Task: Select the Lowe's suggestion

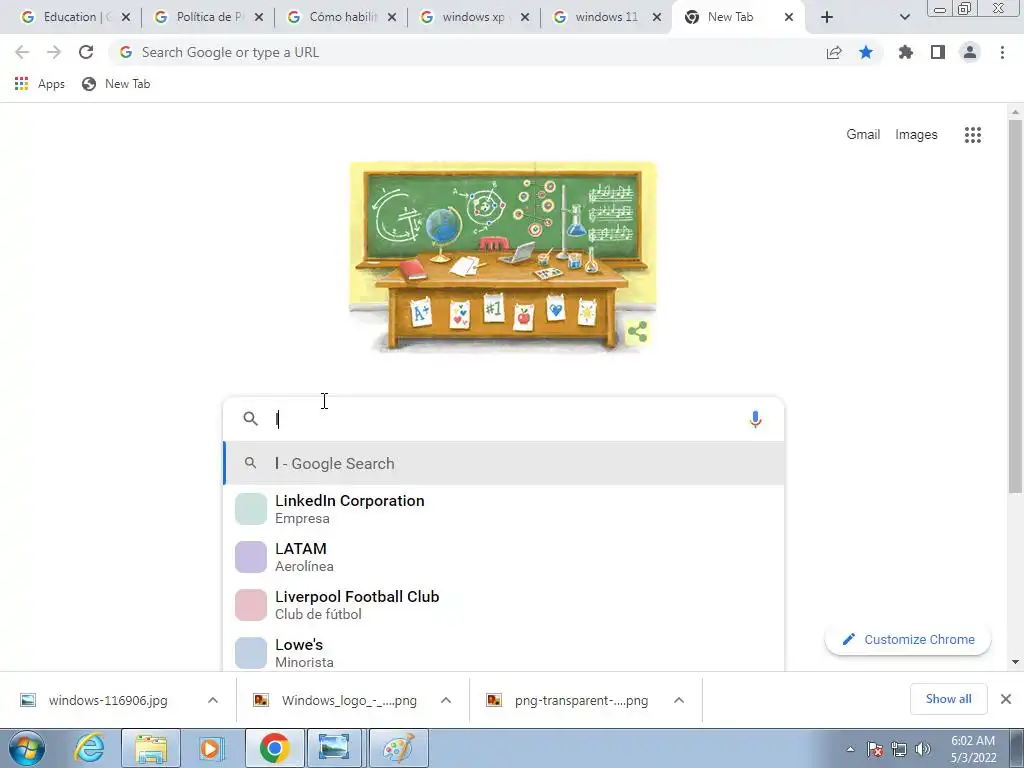Action: click(x=503, y=652)
